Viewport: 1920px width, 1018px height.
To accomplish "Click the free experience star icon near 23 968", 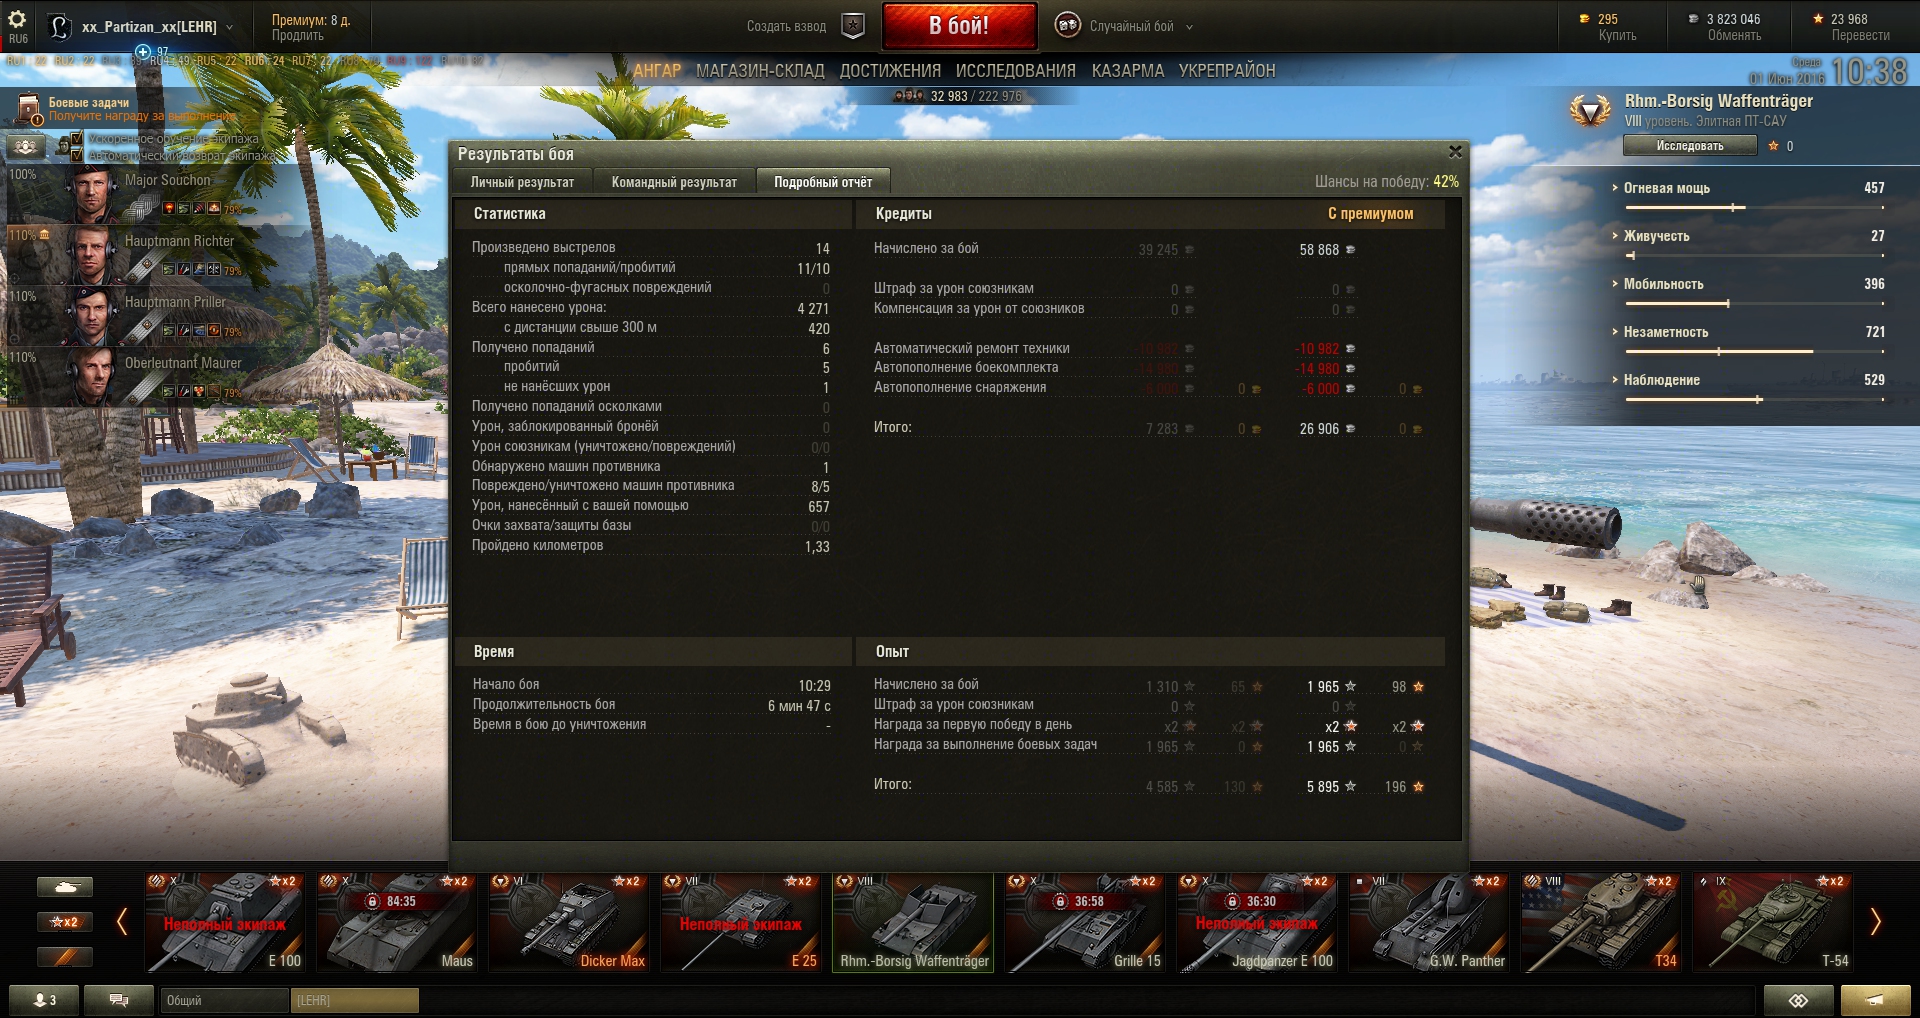I will click(1818, 19).
